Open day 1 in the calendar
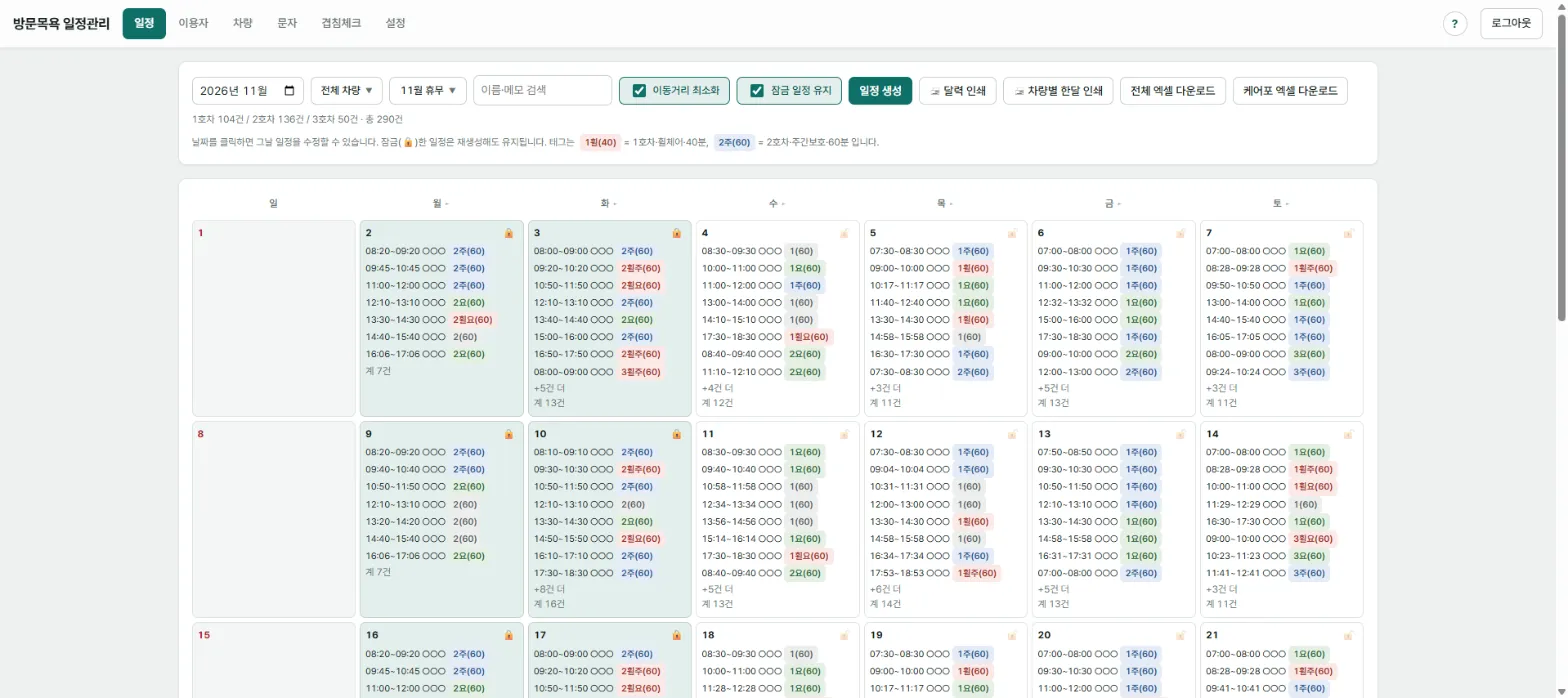Image resolution: width=1568 pixels, height=698 pixels. point(273,318)
